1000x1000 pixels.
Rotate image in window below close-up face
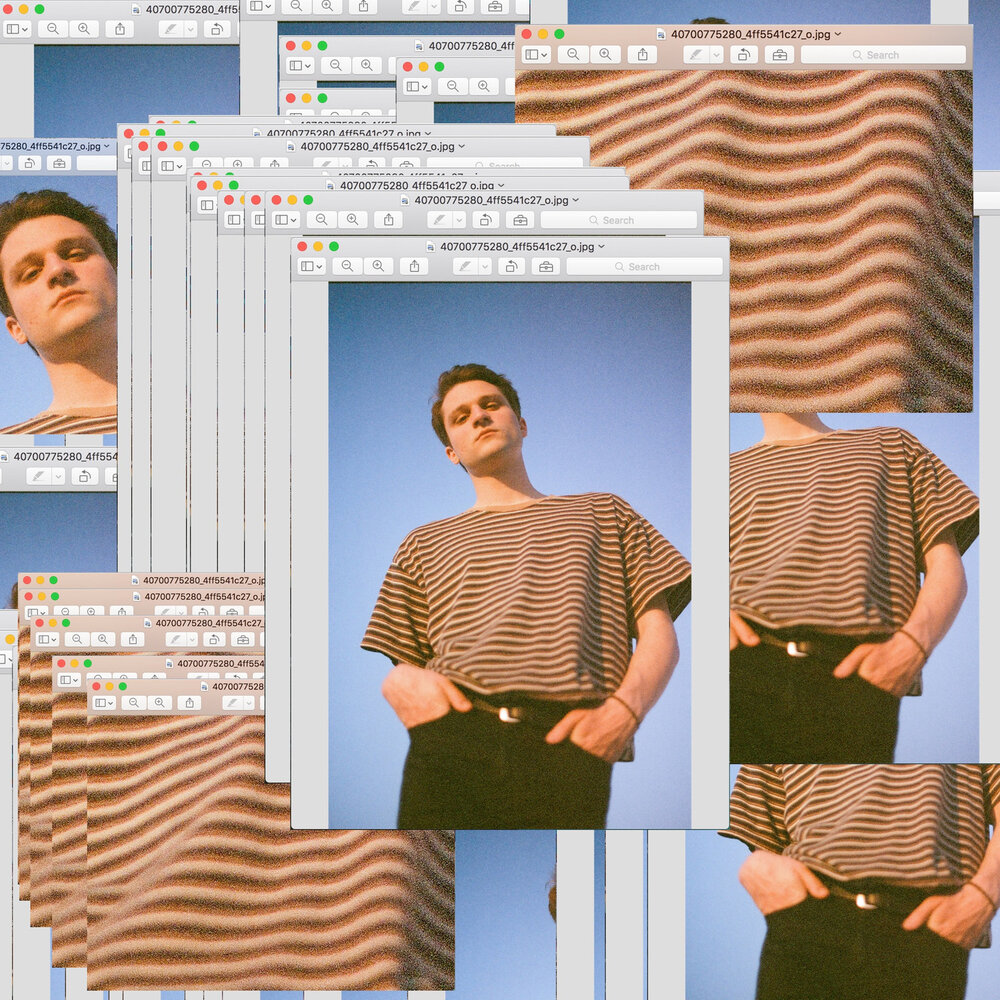pyautogui.click(x=85, y=476)
